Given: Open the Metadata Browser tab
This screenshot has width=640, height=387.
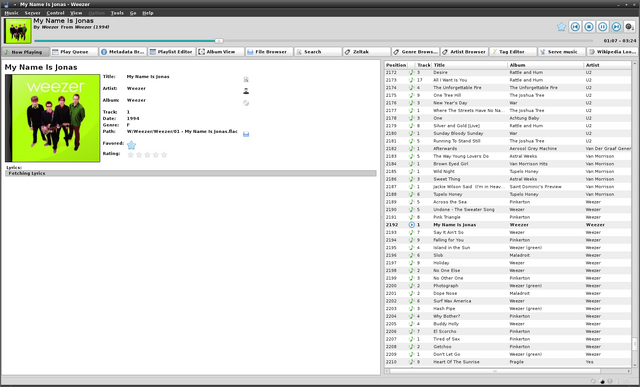Looking at the screenshot, I should [x=123, y=52].
